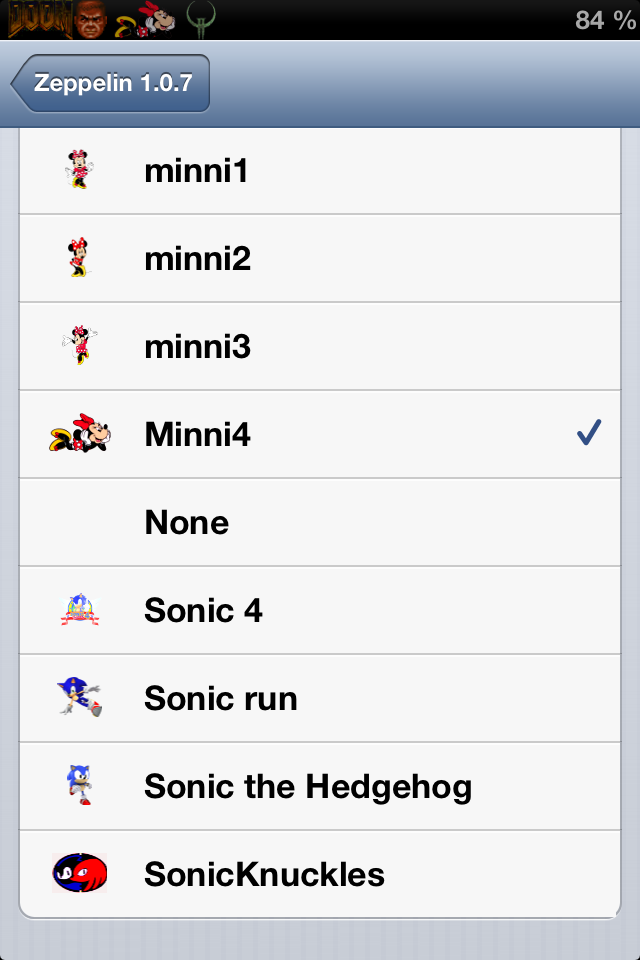Screen dimensions: 640x960
Task: Click the minni3 theme icon
Action: tap(79, 346)
